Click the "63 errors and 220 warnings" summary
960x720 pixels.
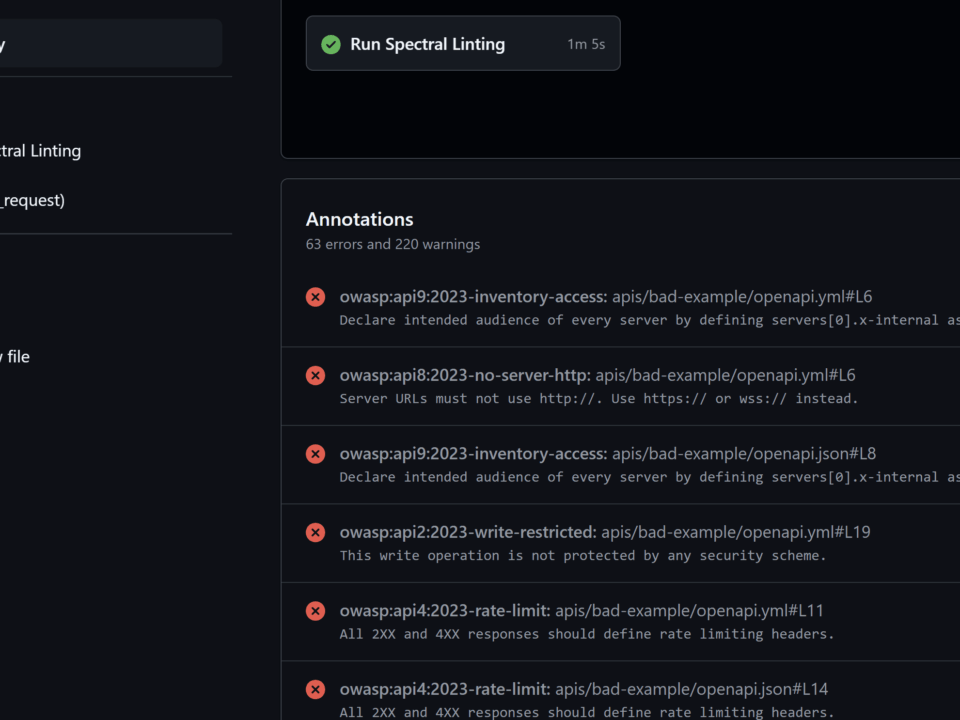392,244
